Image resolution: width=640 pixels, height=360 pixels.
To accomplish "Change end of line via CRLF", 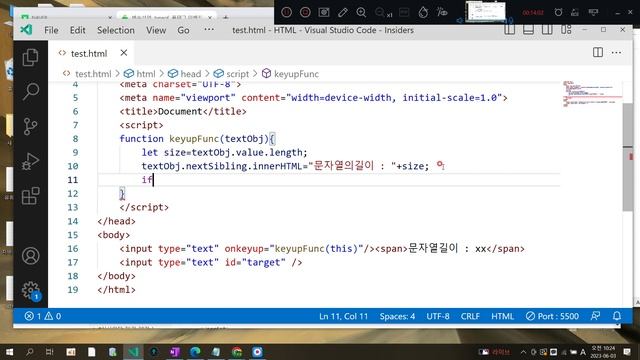I will tap(470, 316).
